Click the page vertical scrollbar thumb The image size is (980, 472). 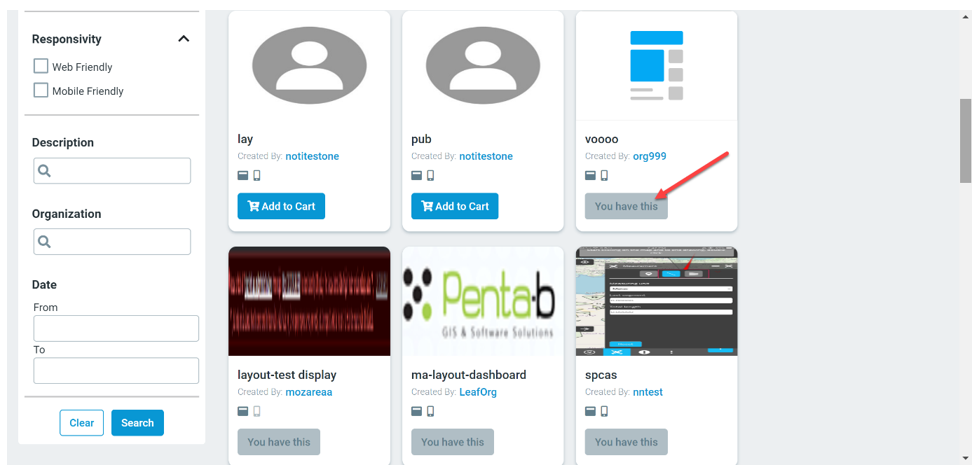966,141
